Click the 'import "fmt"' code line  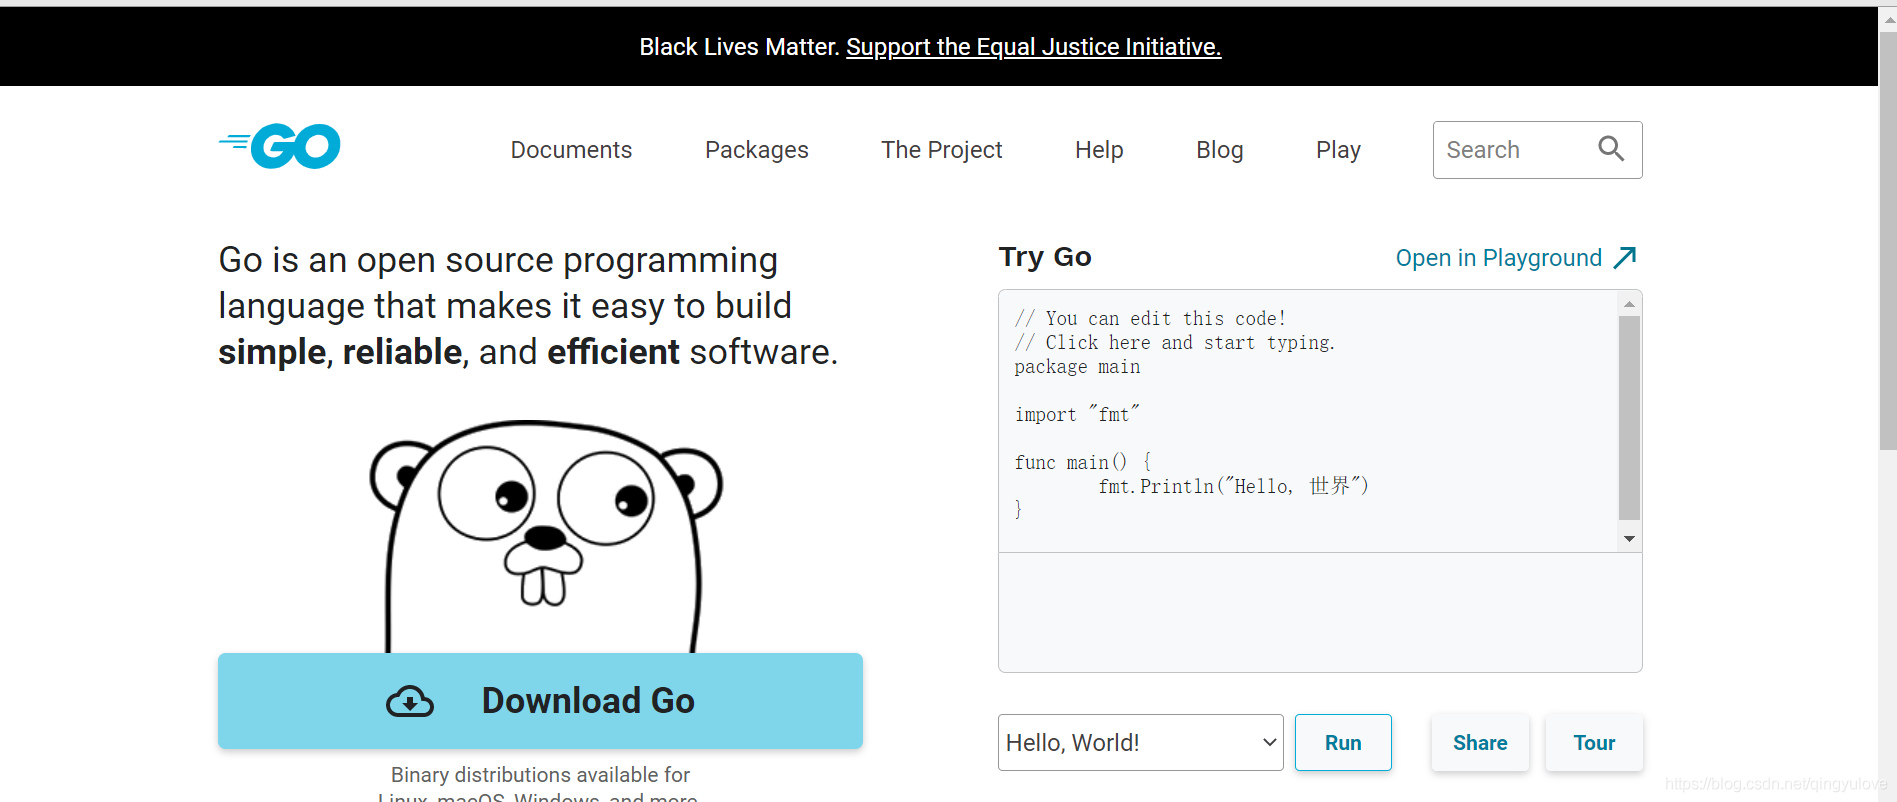coord(1077,414)
